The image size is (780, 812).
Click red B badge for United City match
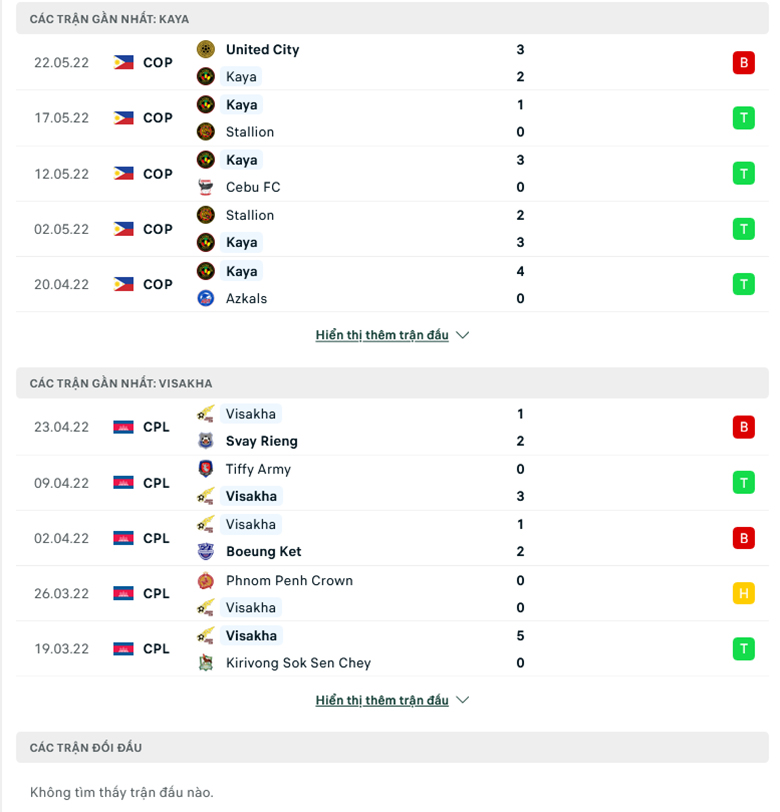point(743,63)
